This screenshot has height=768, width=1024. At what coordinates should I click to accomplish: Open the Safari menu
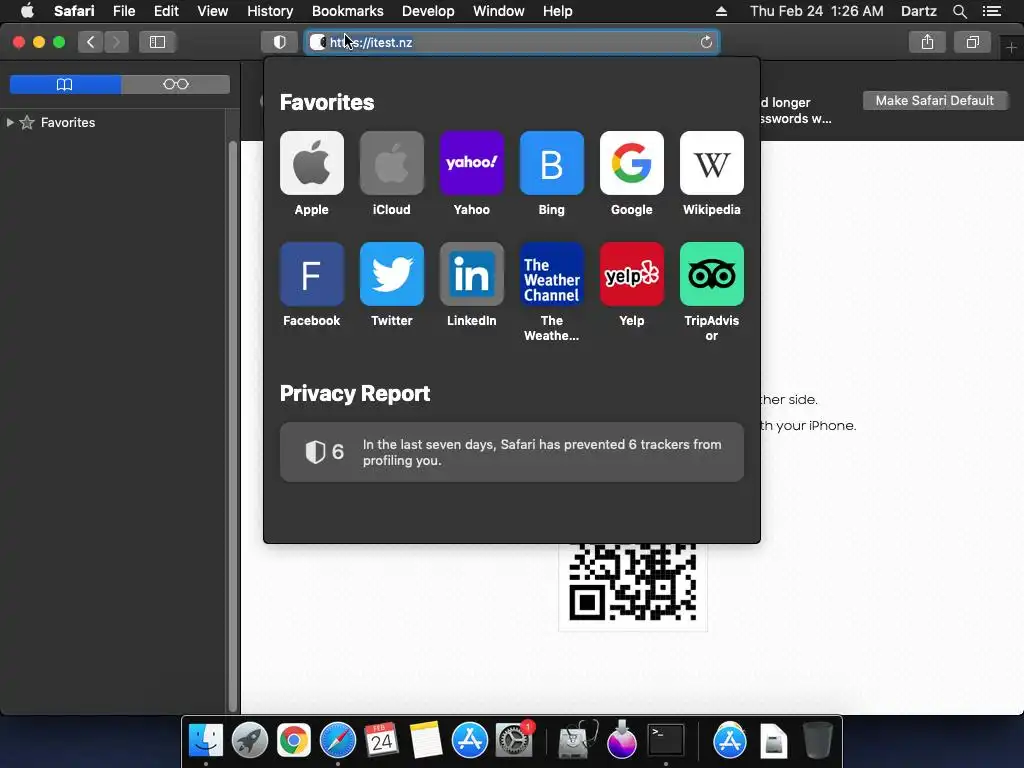pos(74,11)
